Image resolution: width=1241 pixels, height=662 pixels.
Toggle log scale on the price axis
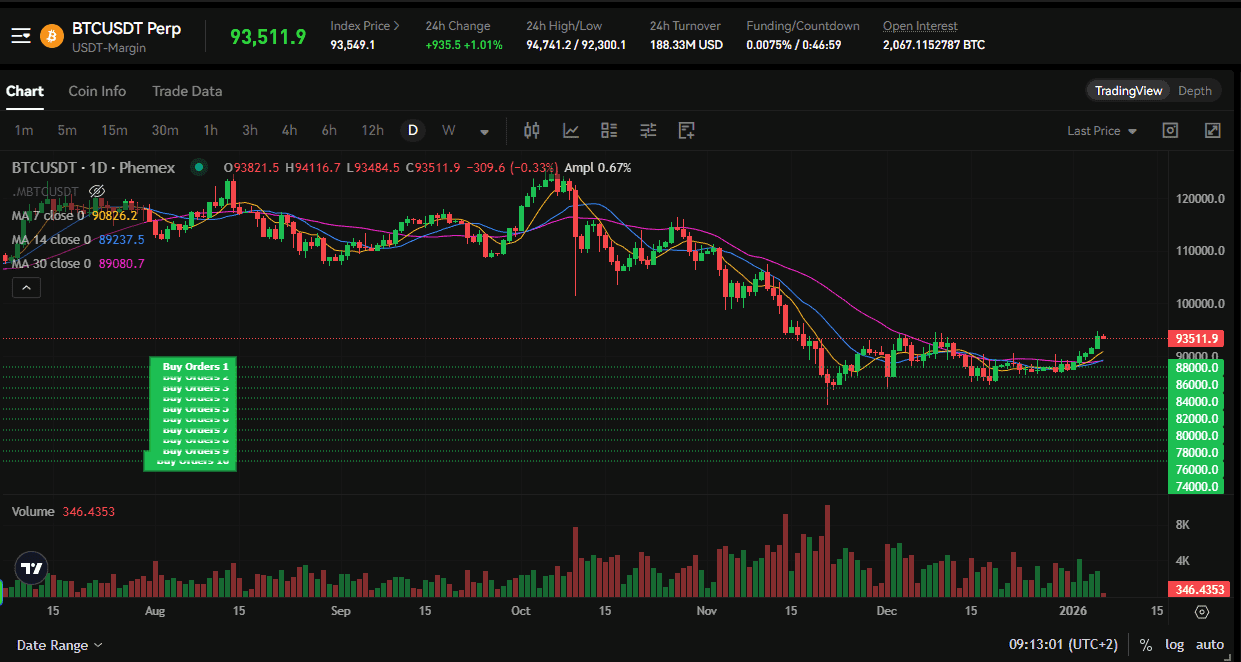point(1174,645)
